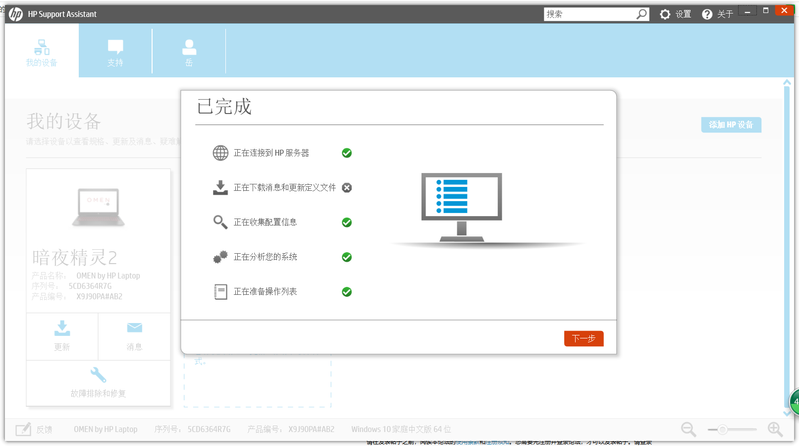Click the download icon for 正在下载消息和更新定义文件

pyautogui.click(x=220, y=188)
